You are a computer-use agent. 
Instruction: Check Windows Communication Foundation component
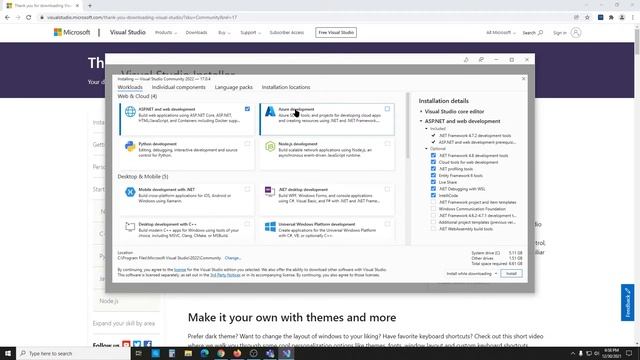[433, 209]
